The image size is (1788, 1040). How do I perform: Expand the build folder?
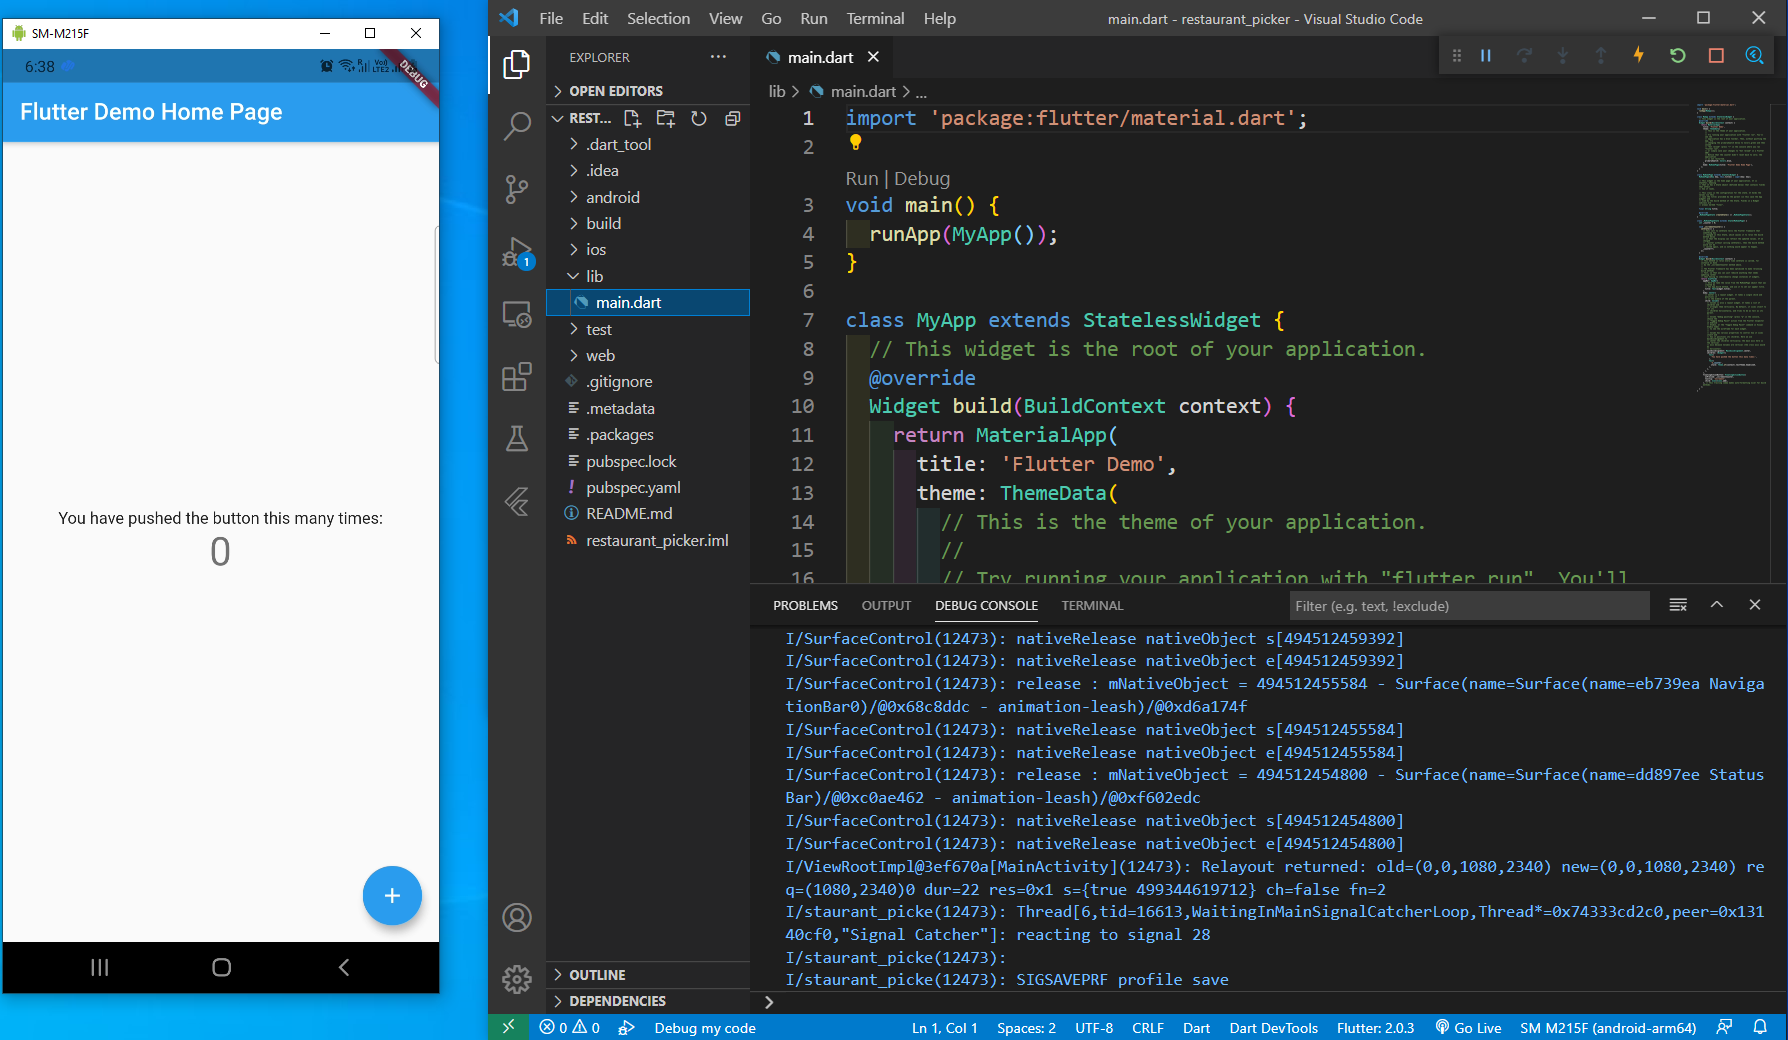[x=648, y=223]
